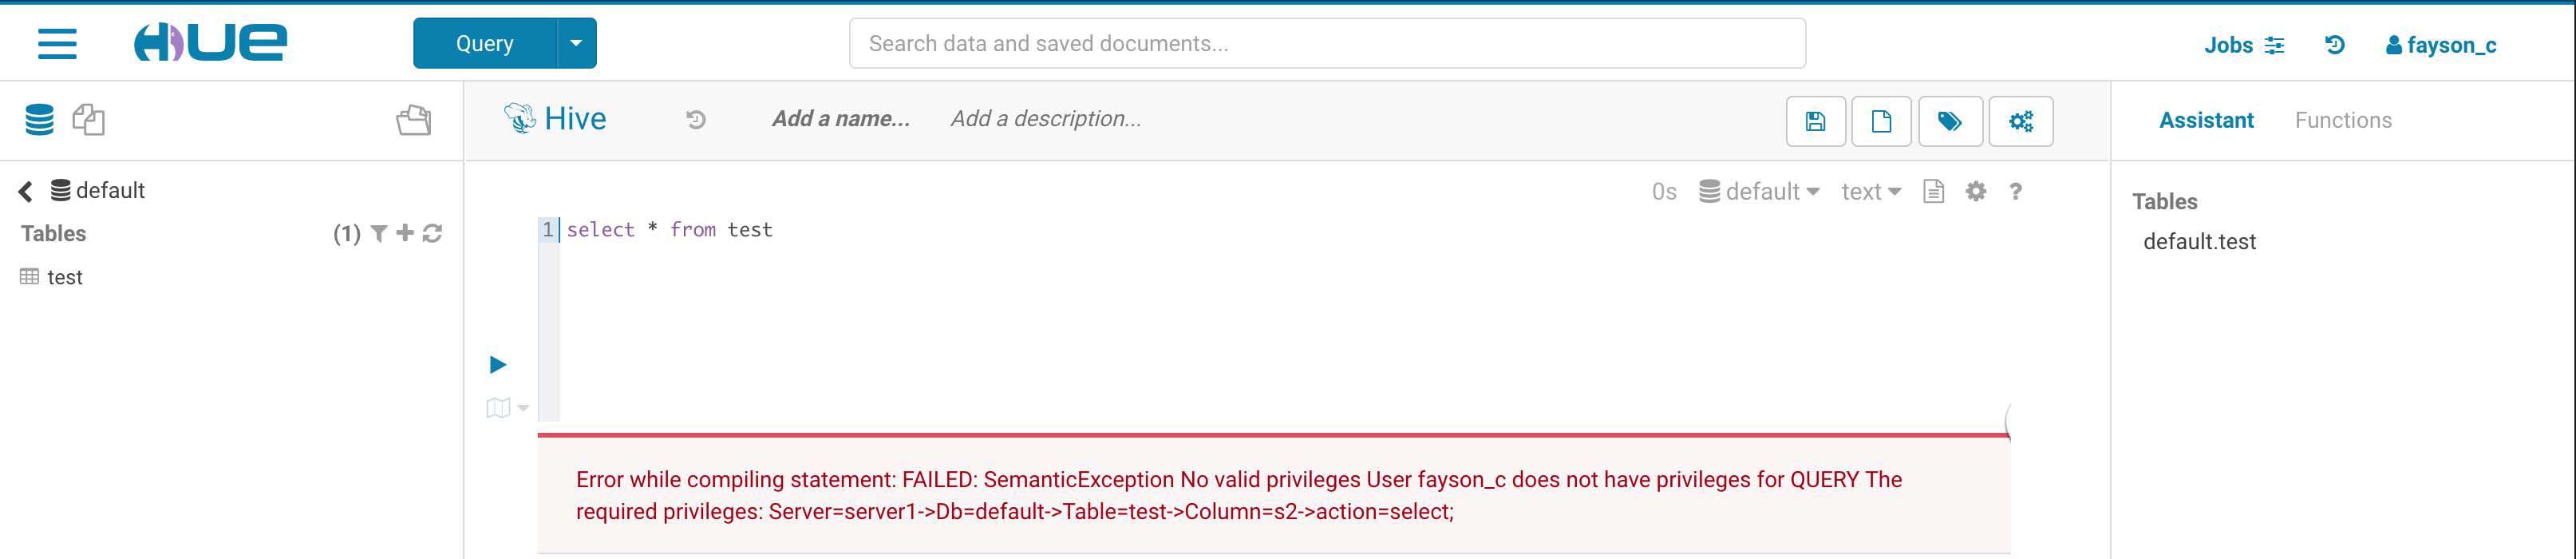Create a new query document
Viewport: 2576px width, 559px height.
(1881, 121)
